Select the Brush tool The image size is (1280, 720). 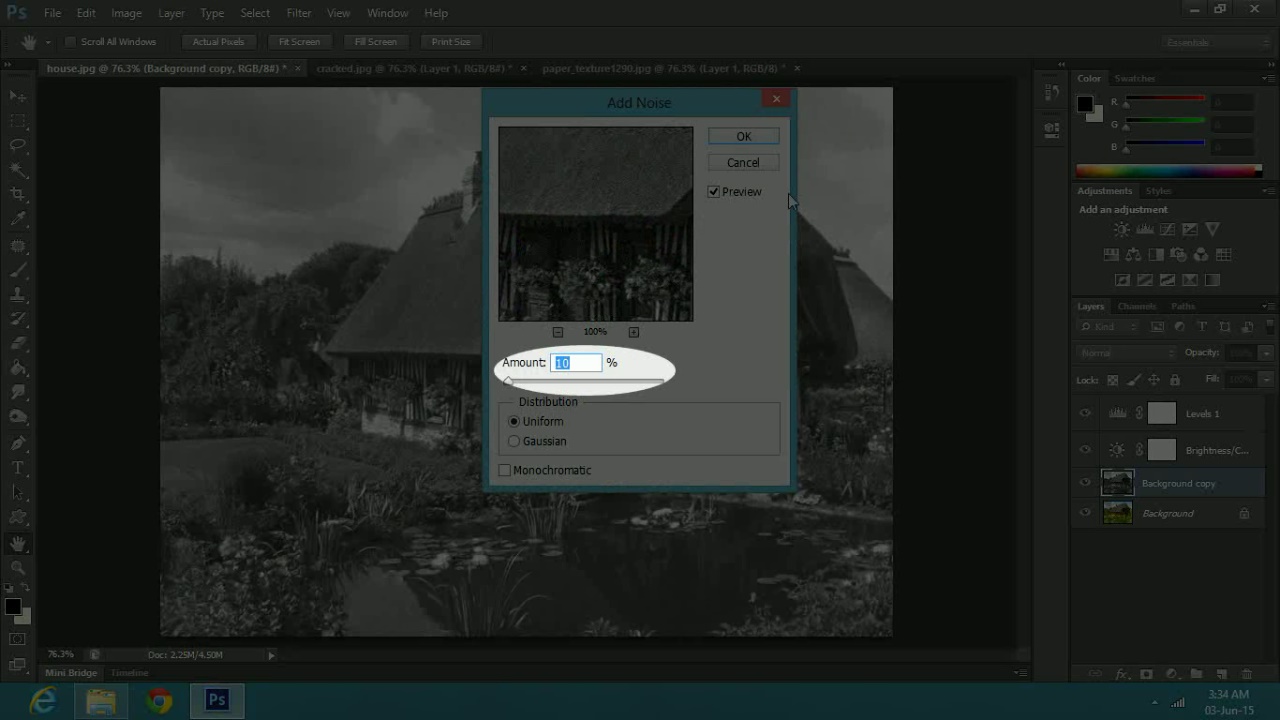18,270
